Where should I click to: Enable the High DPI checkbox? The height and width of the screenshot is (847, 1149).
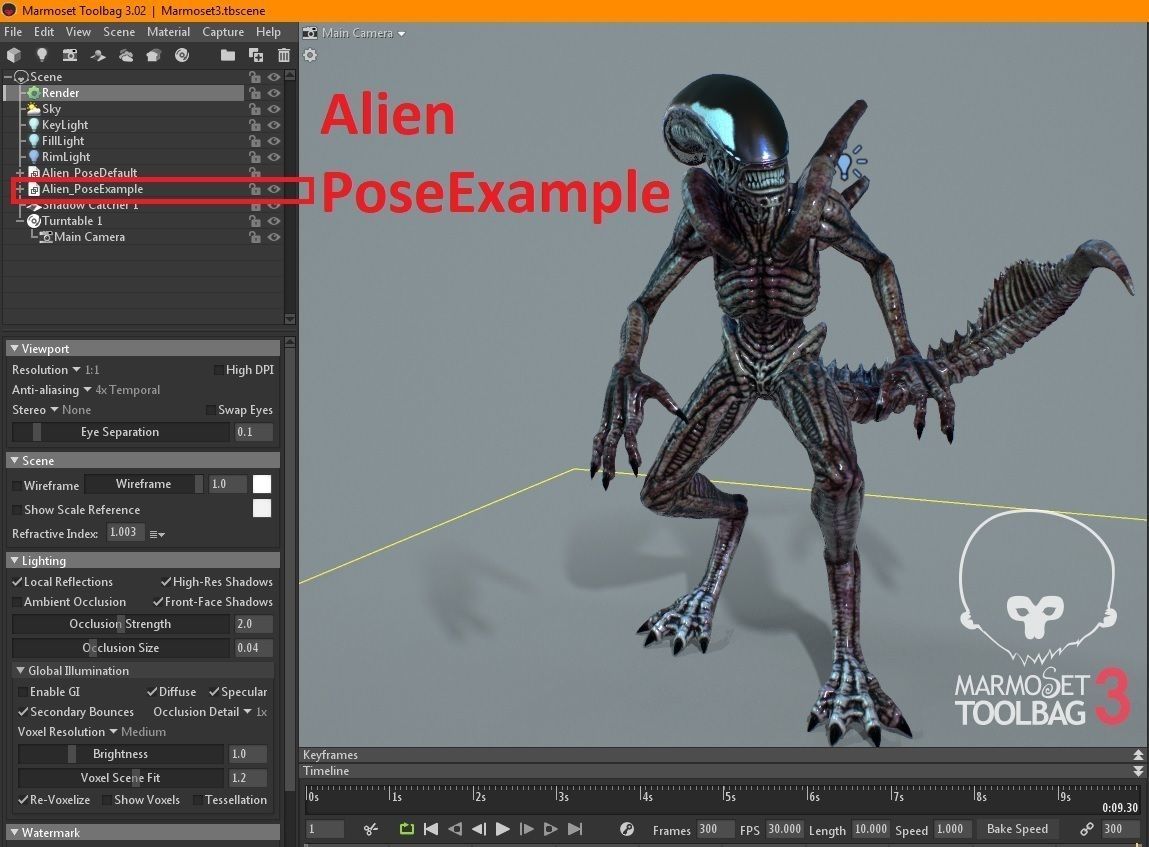pos(218,370)
